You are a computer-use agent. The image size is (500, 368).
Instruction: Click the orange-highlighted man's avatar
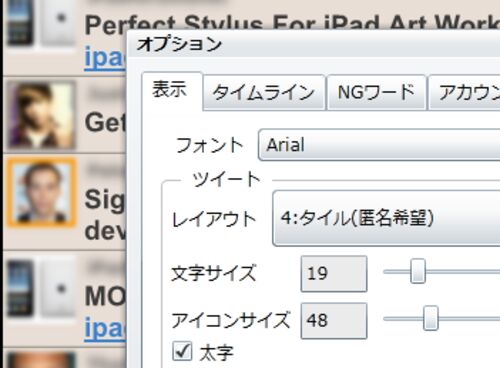(x=41, y=193)
